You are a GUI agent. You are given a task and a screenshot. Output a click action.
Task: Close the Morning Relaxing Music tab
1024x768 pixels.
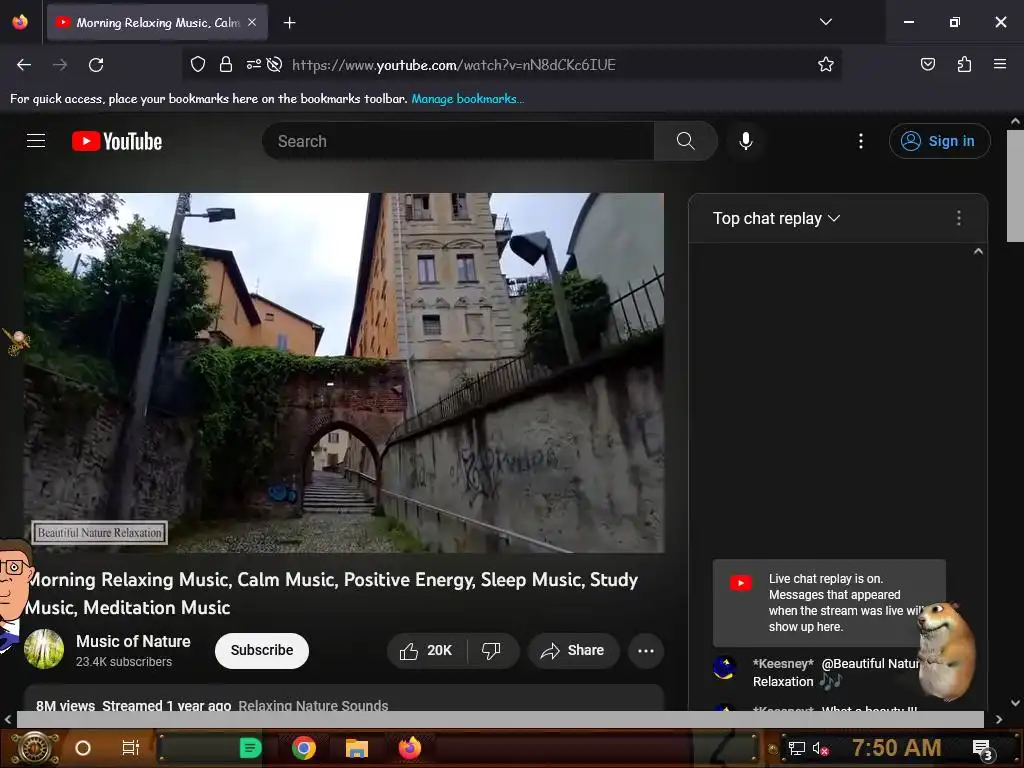click(x=252, y=22)
